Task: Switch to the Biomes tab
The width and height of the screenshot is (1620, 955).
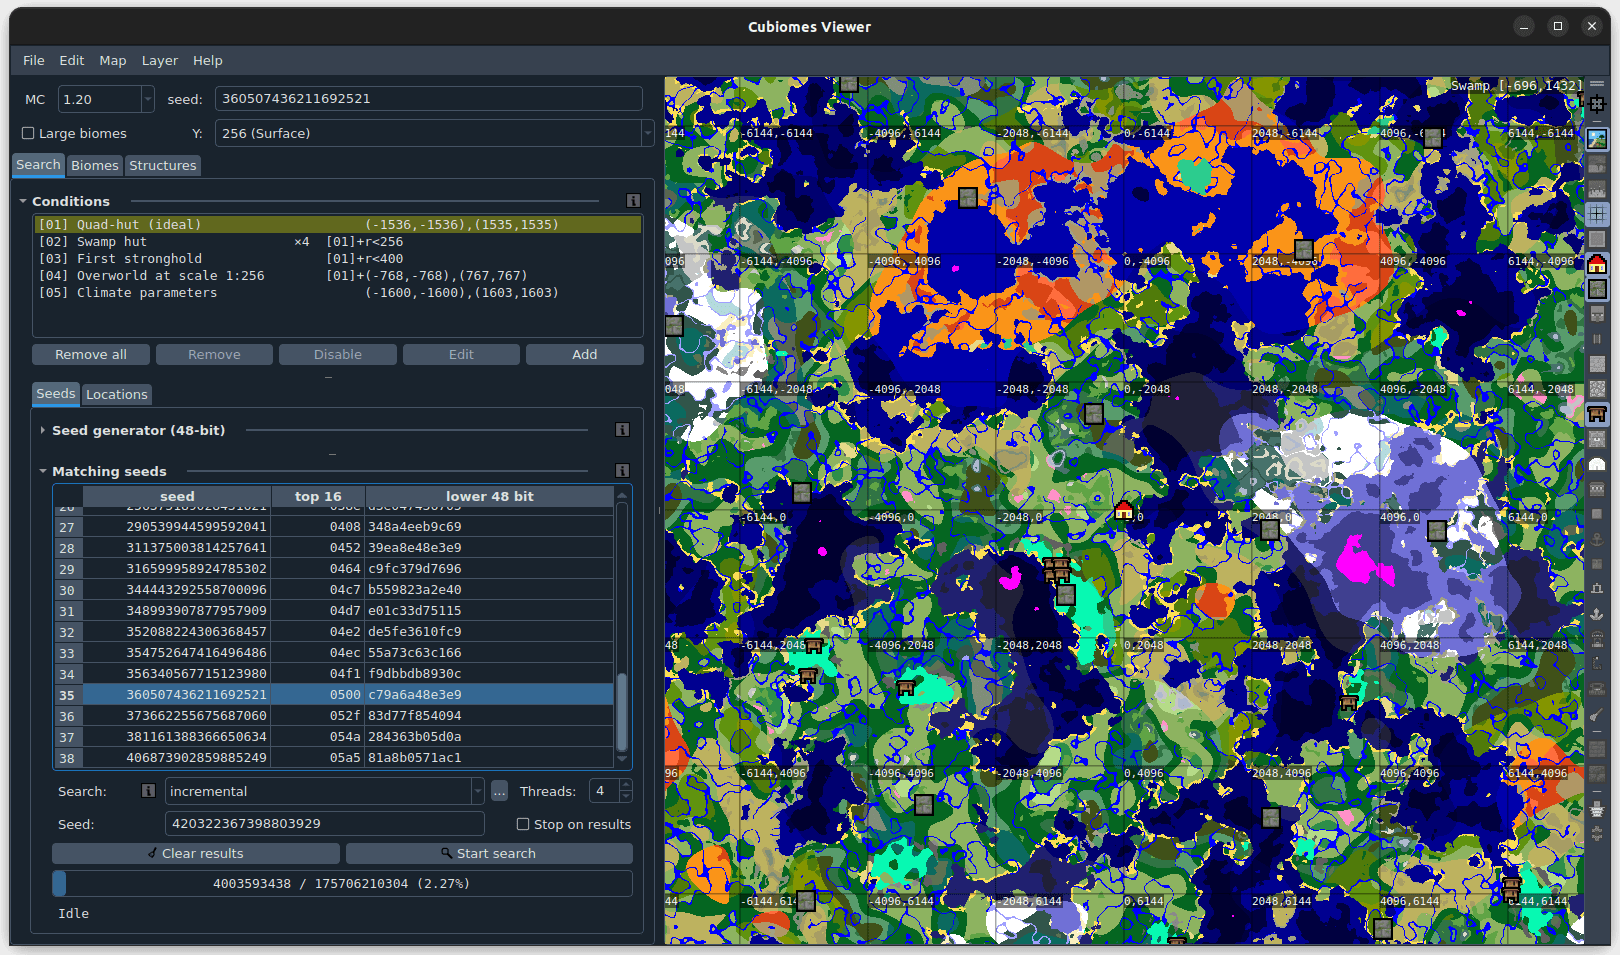Action: click(x=95, y=165)
